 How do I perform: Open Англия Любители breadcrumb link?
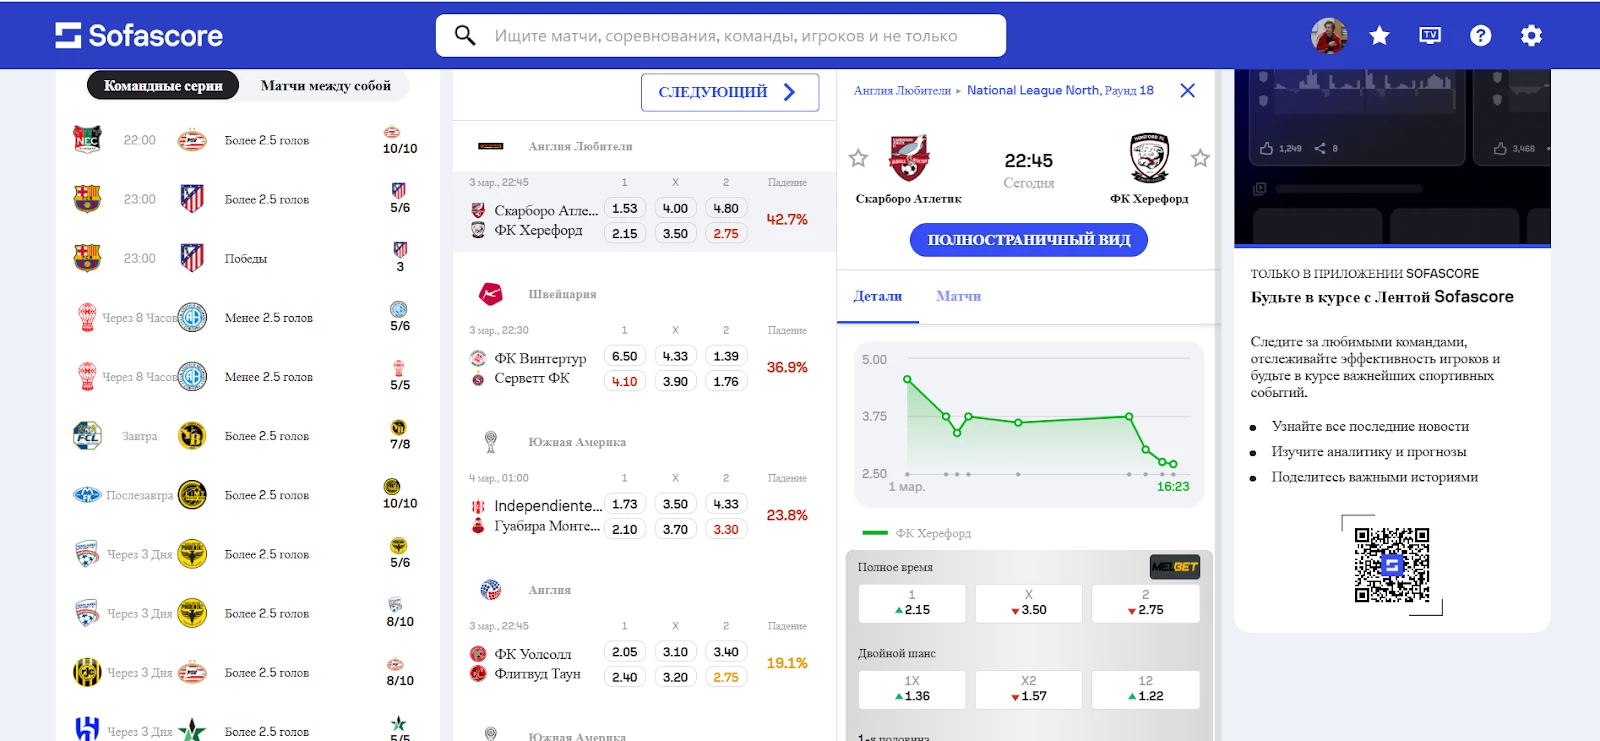tap(902, 91)
